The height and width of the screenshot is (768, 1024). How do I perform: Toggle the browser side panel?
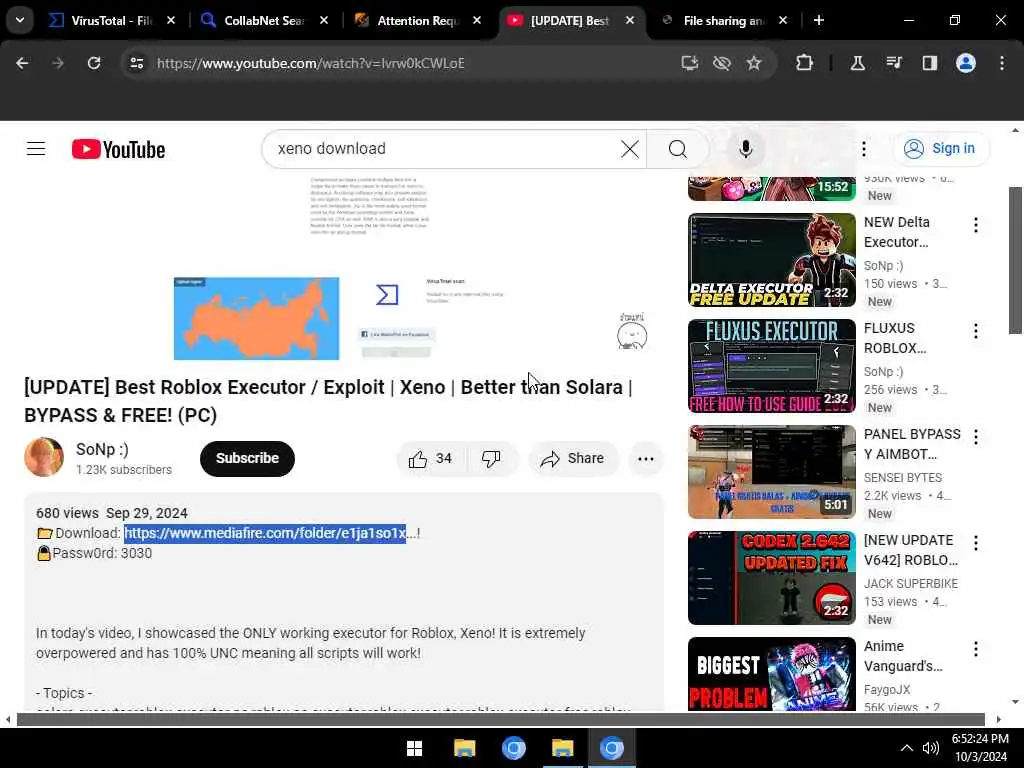pyautogui.click(x=930, y=63)
